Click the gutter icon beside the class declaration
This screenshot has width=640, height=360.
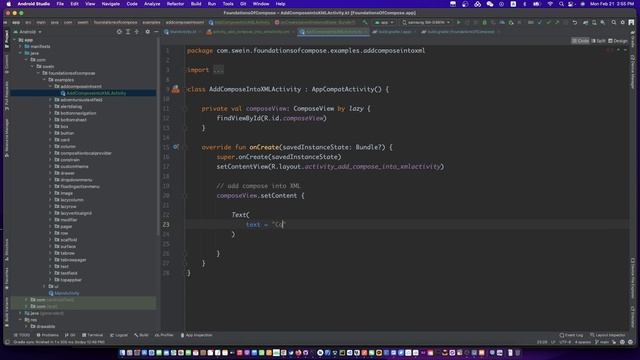176,89
